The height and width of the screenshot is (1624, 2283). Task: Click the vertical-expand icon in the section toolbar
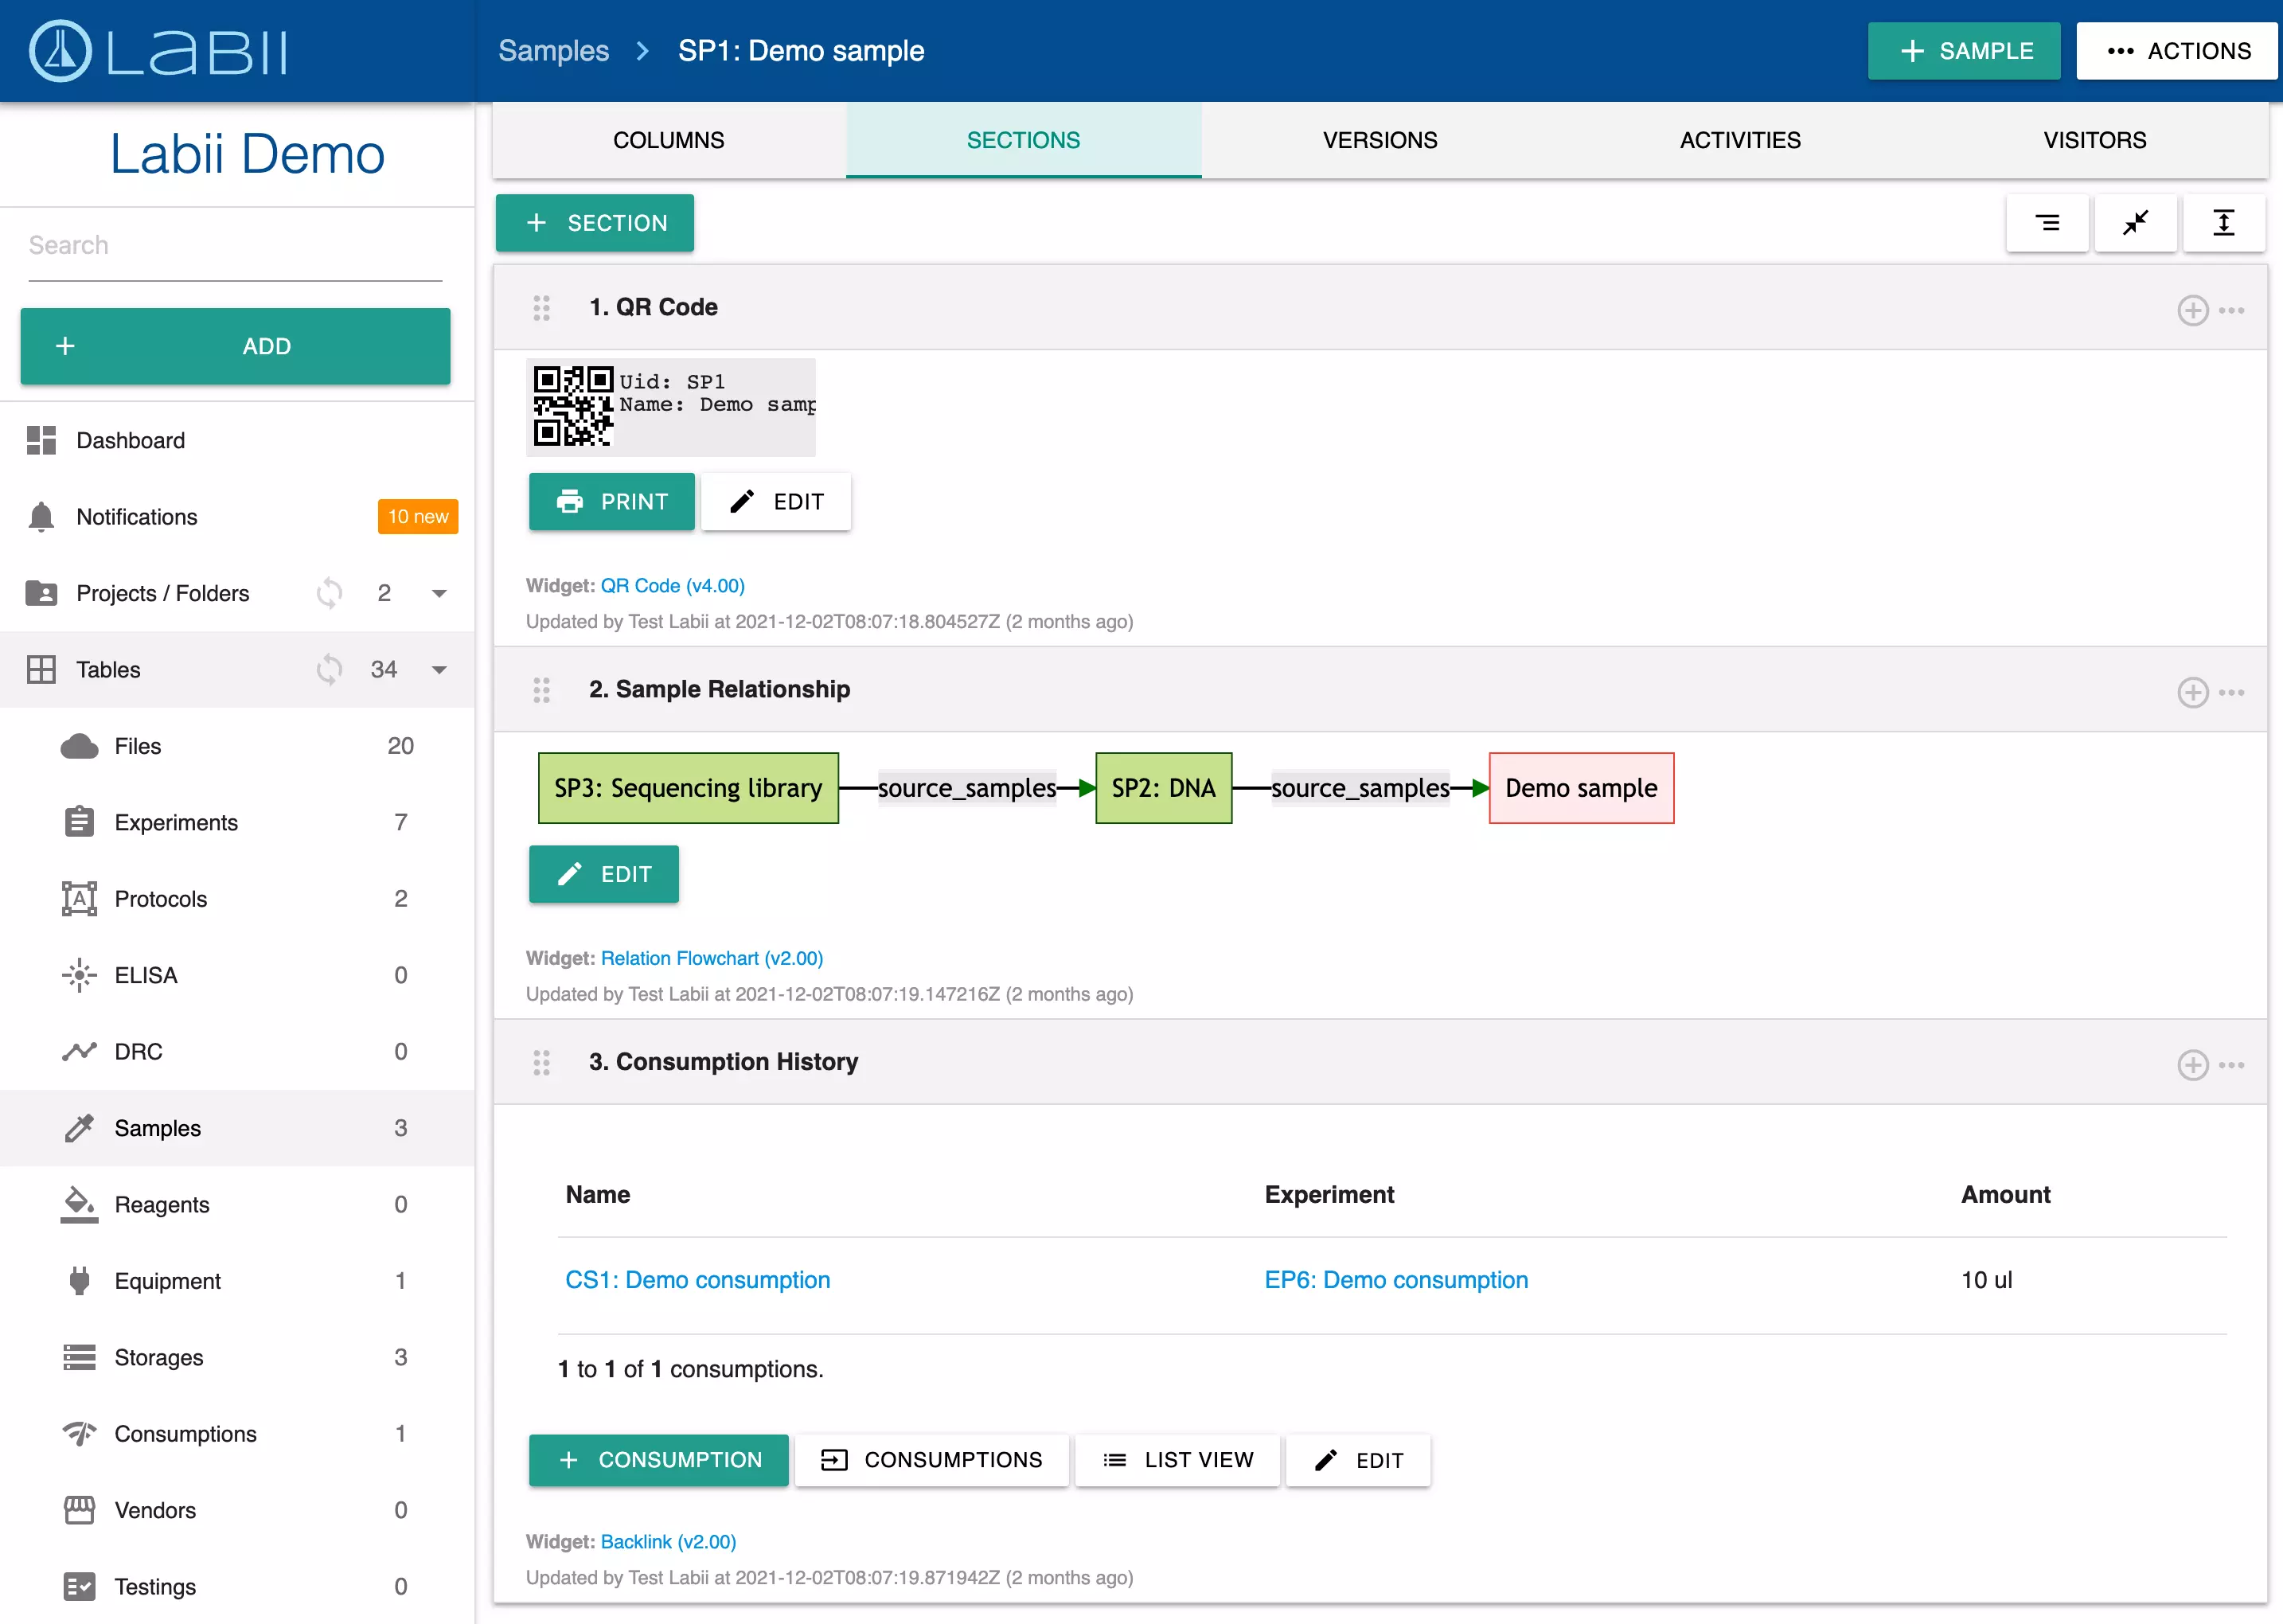pos(2224,223)
